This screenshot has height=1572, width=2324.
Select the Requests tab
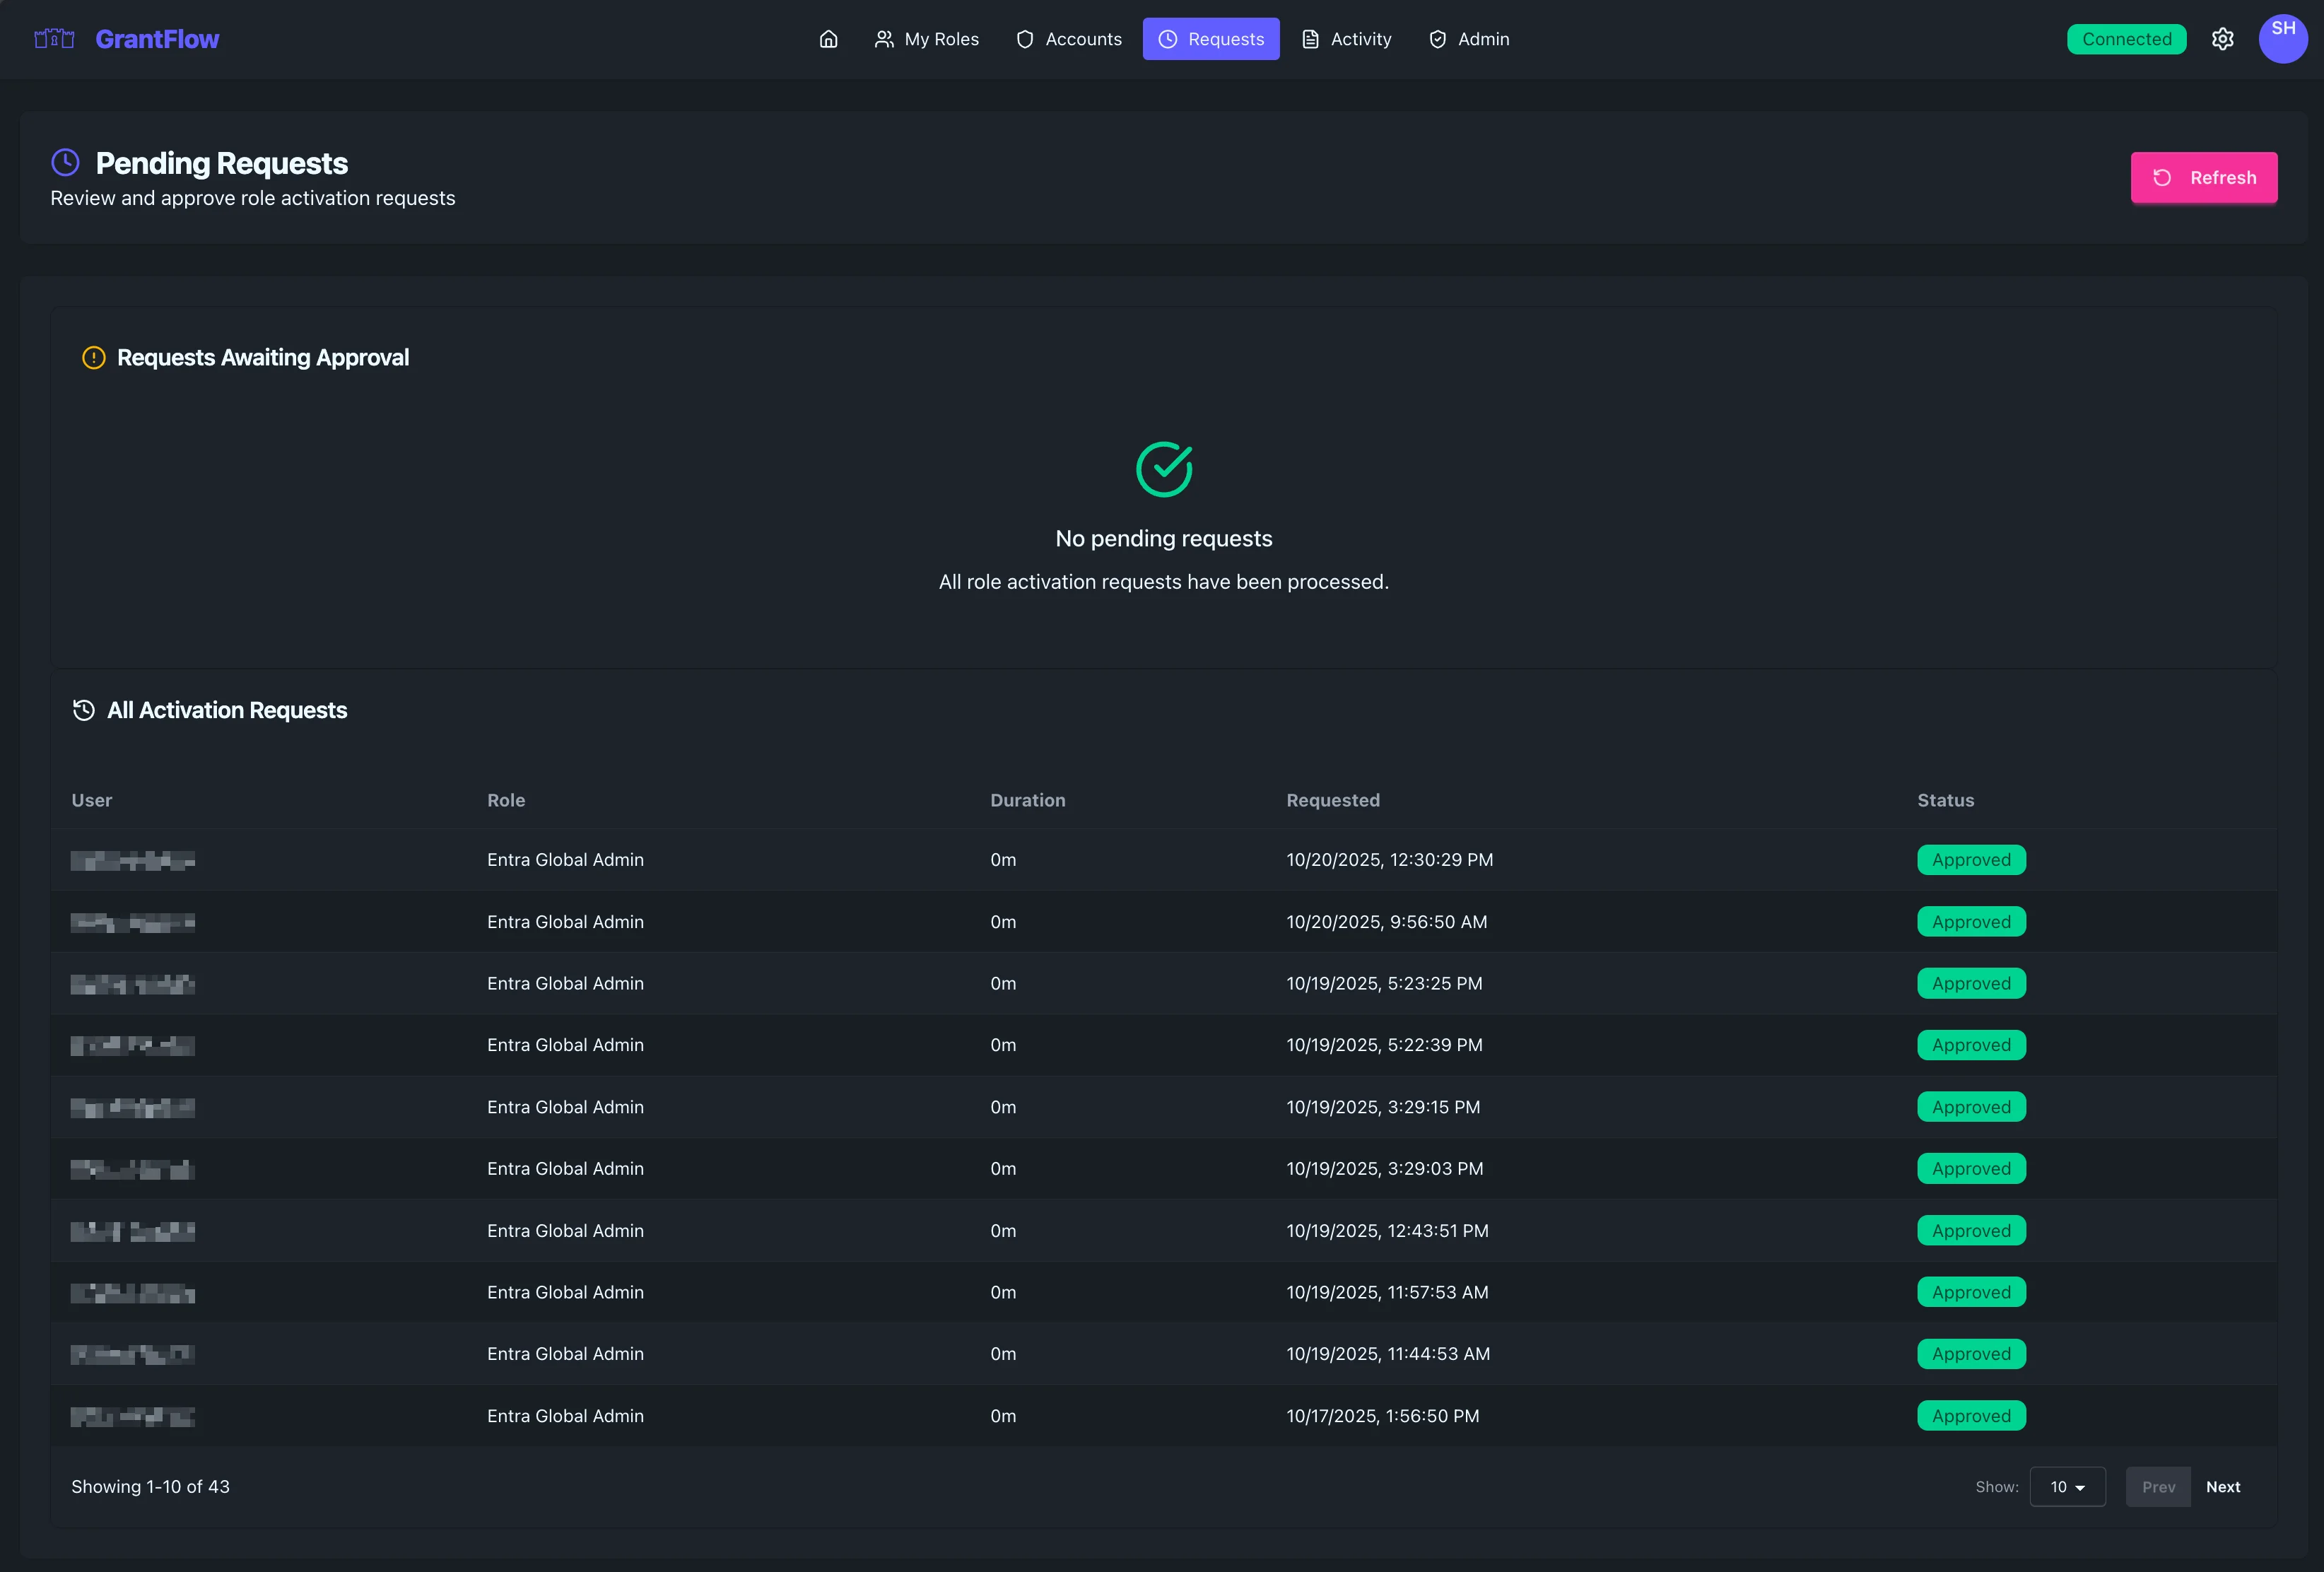(1210, 39)
